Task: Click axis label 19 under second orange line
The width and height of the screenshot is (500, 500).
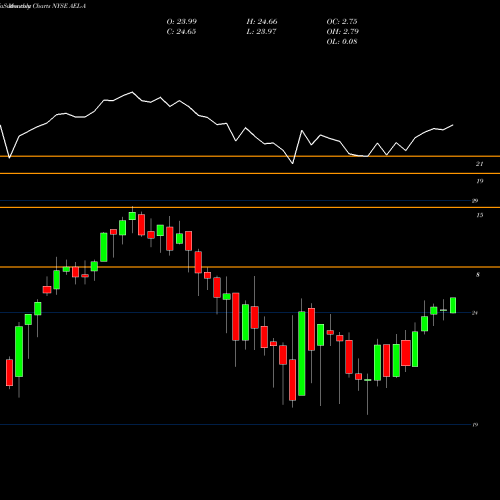Action: click(479, 181)
